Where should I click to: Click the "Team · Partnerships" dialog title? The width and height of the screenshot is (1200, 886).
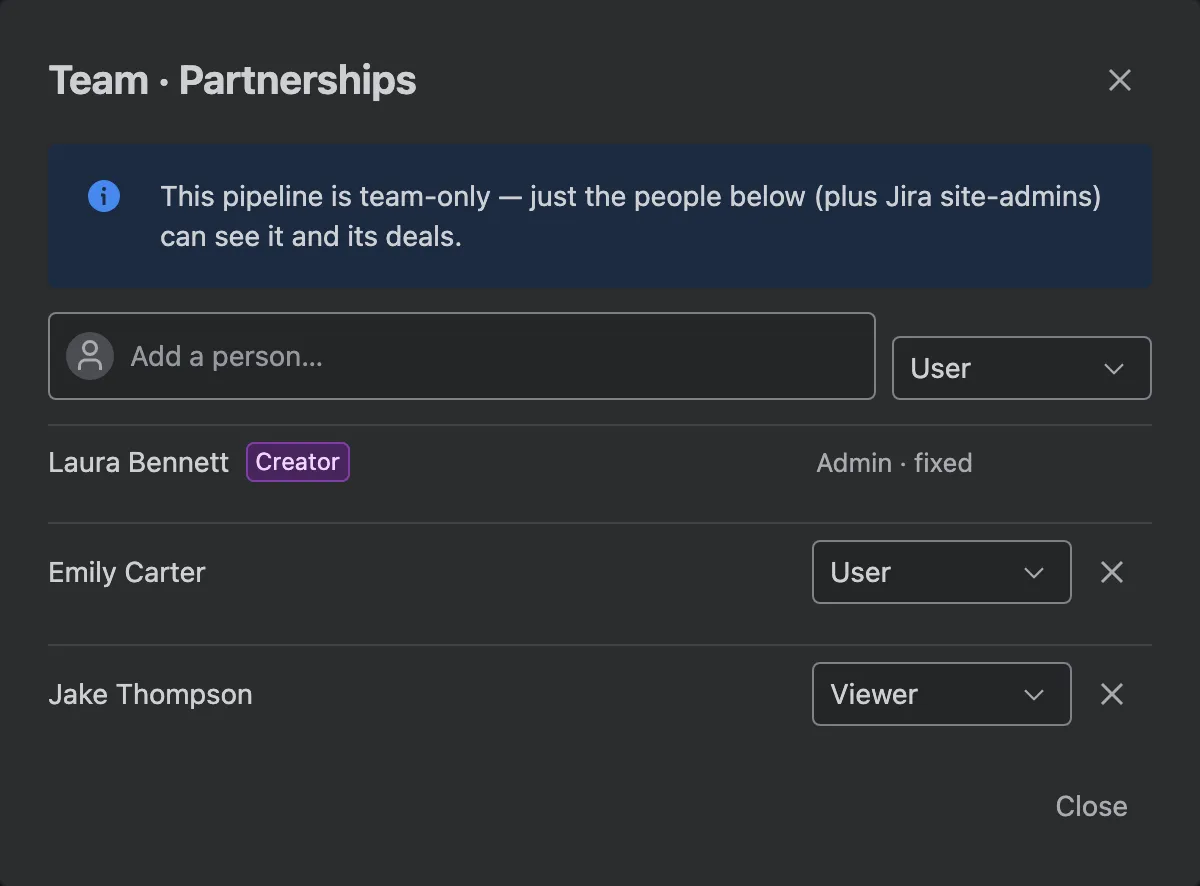point(233,80)
